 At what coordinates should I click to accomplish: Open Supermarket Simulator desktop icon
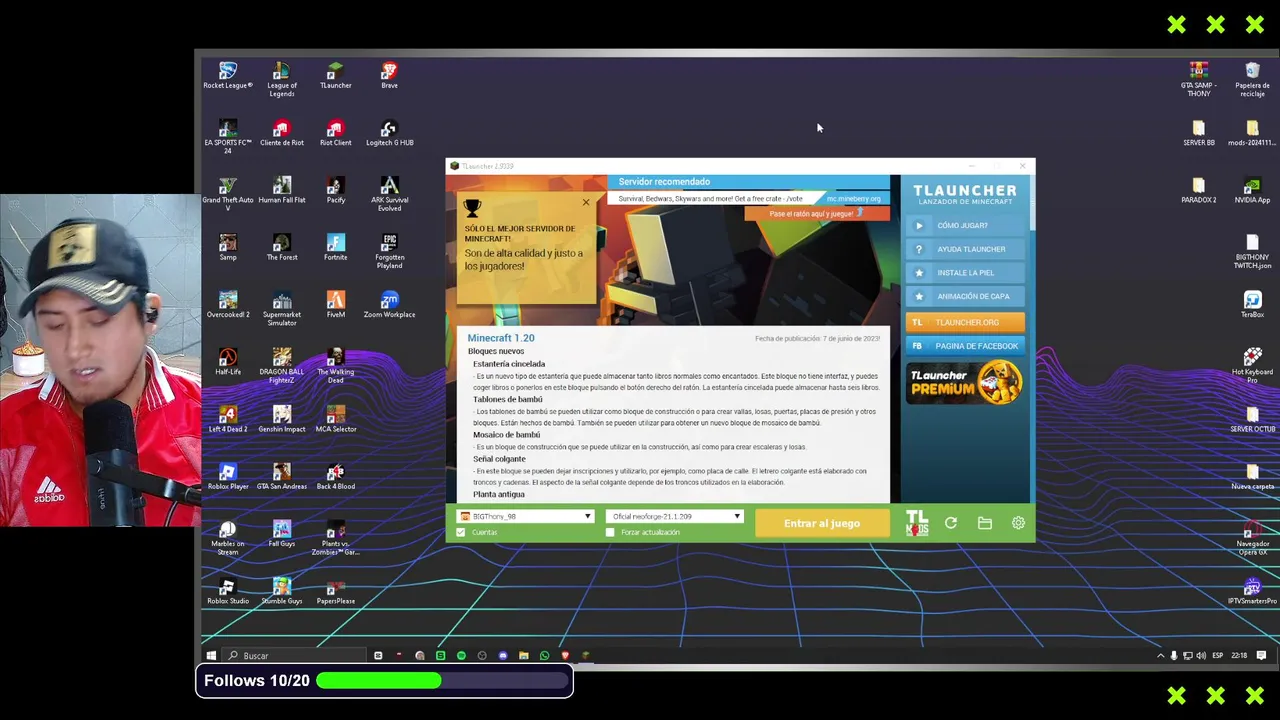point(282,308)
